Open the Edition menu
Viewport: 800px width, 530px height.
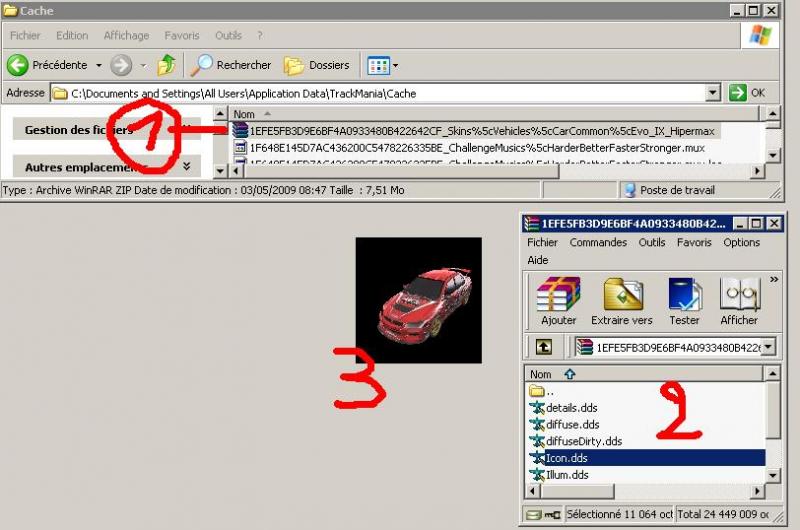pyautogui.click(x=72, y=35)
